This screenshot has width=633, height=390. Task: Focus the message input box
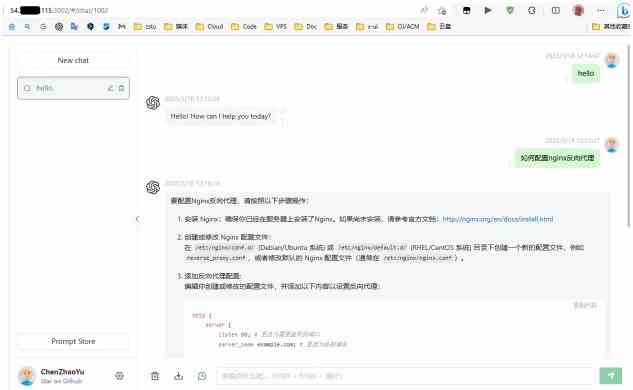pos(406,376)
